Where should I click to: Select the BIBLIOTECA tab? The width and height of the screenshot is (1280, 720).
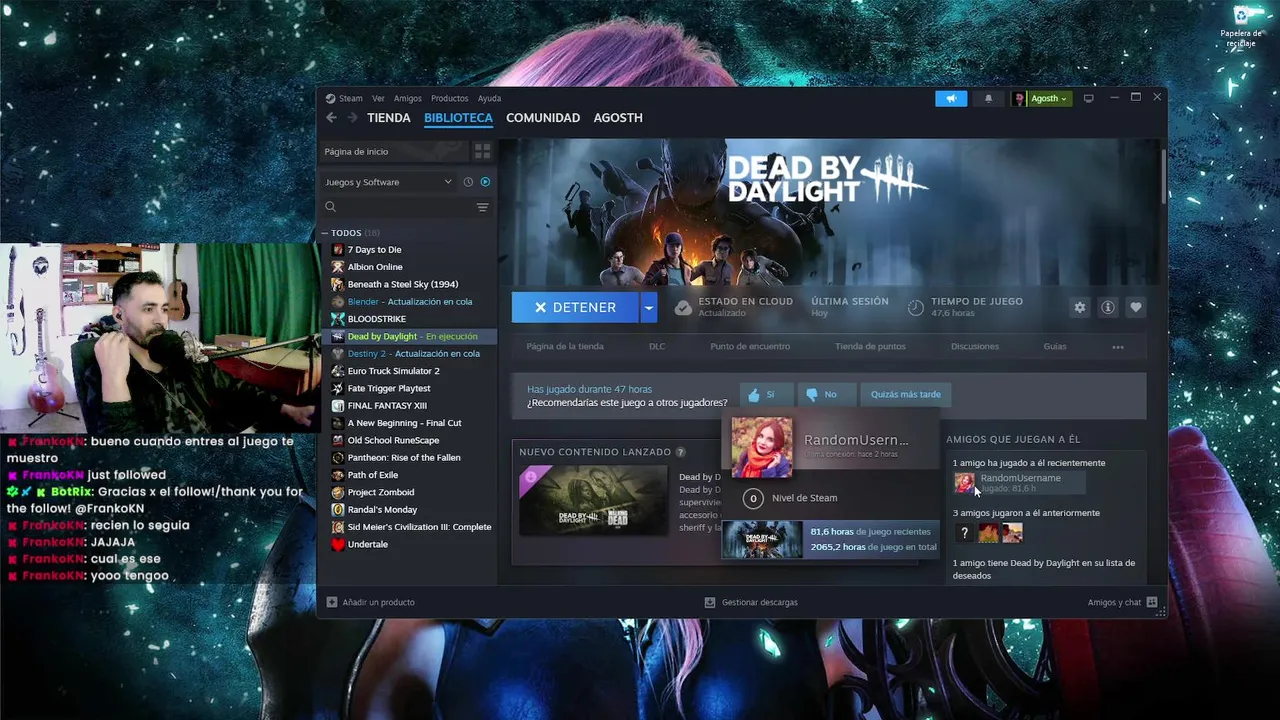coord(458,118)
